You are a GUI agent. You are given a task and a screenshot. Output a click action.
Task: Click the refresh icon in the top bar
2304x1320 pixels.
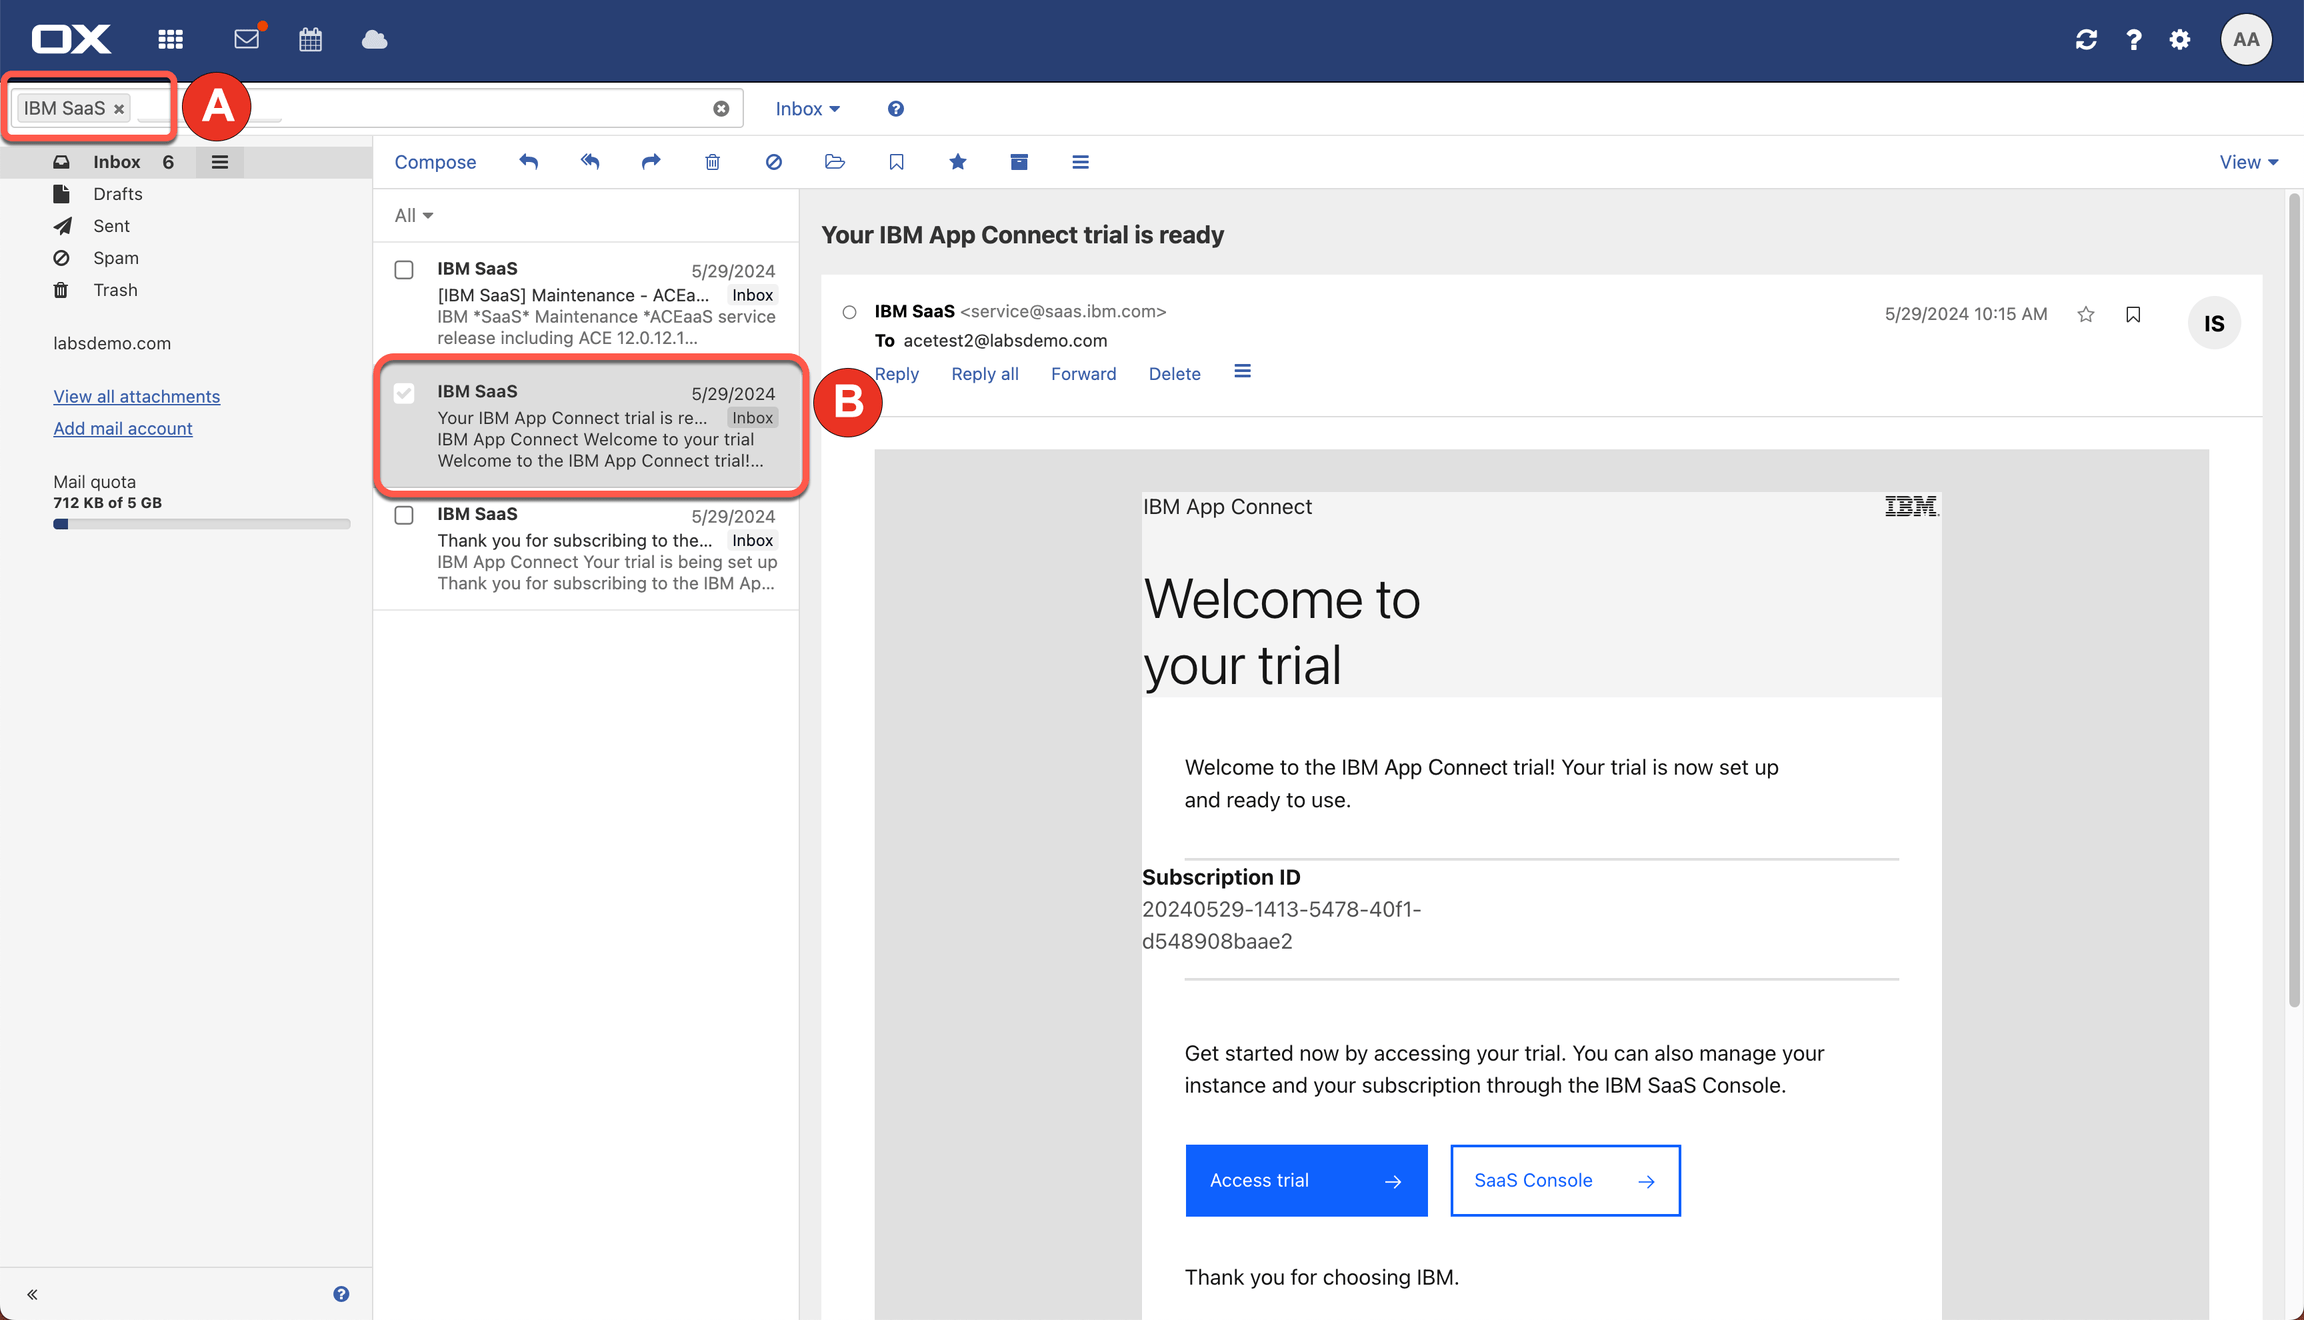tap(2086, 39)
